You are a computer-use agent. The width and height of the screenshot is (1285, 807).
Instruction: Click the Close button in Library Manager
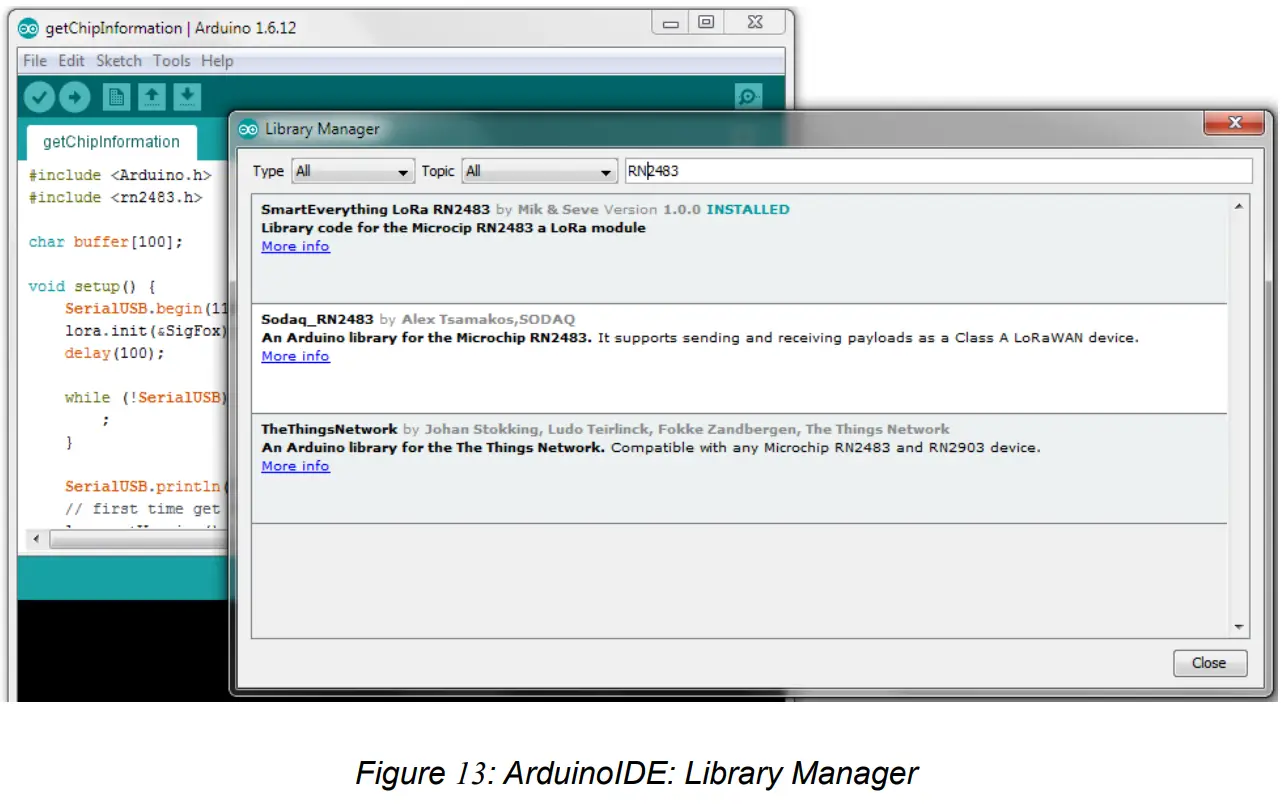(1210, 663)
